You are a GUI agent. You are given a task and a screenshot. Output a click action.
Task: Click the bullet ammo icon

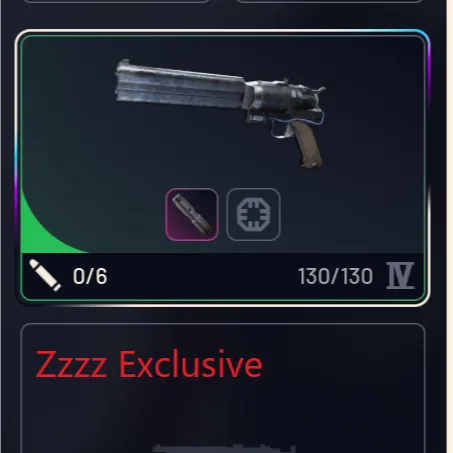click(x=45, y=275)
